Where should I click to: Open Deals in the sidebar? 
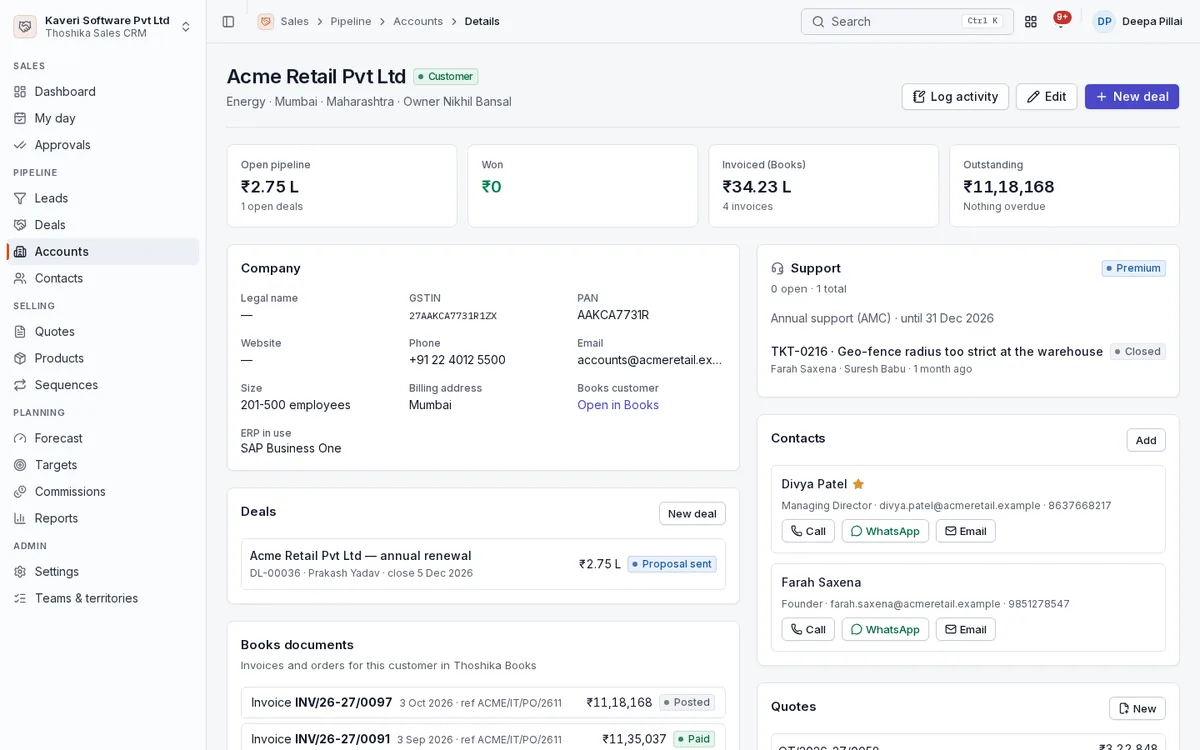click(103, 225)
